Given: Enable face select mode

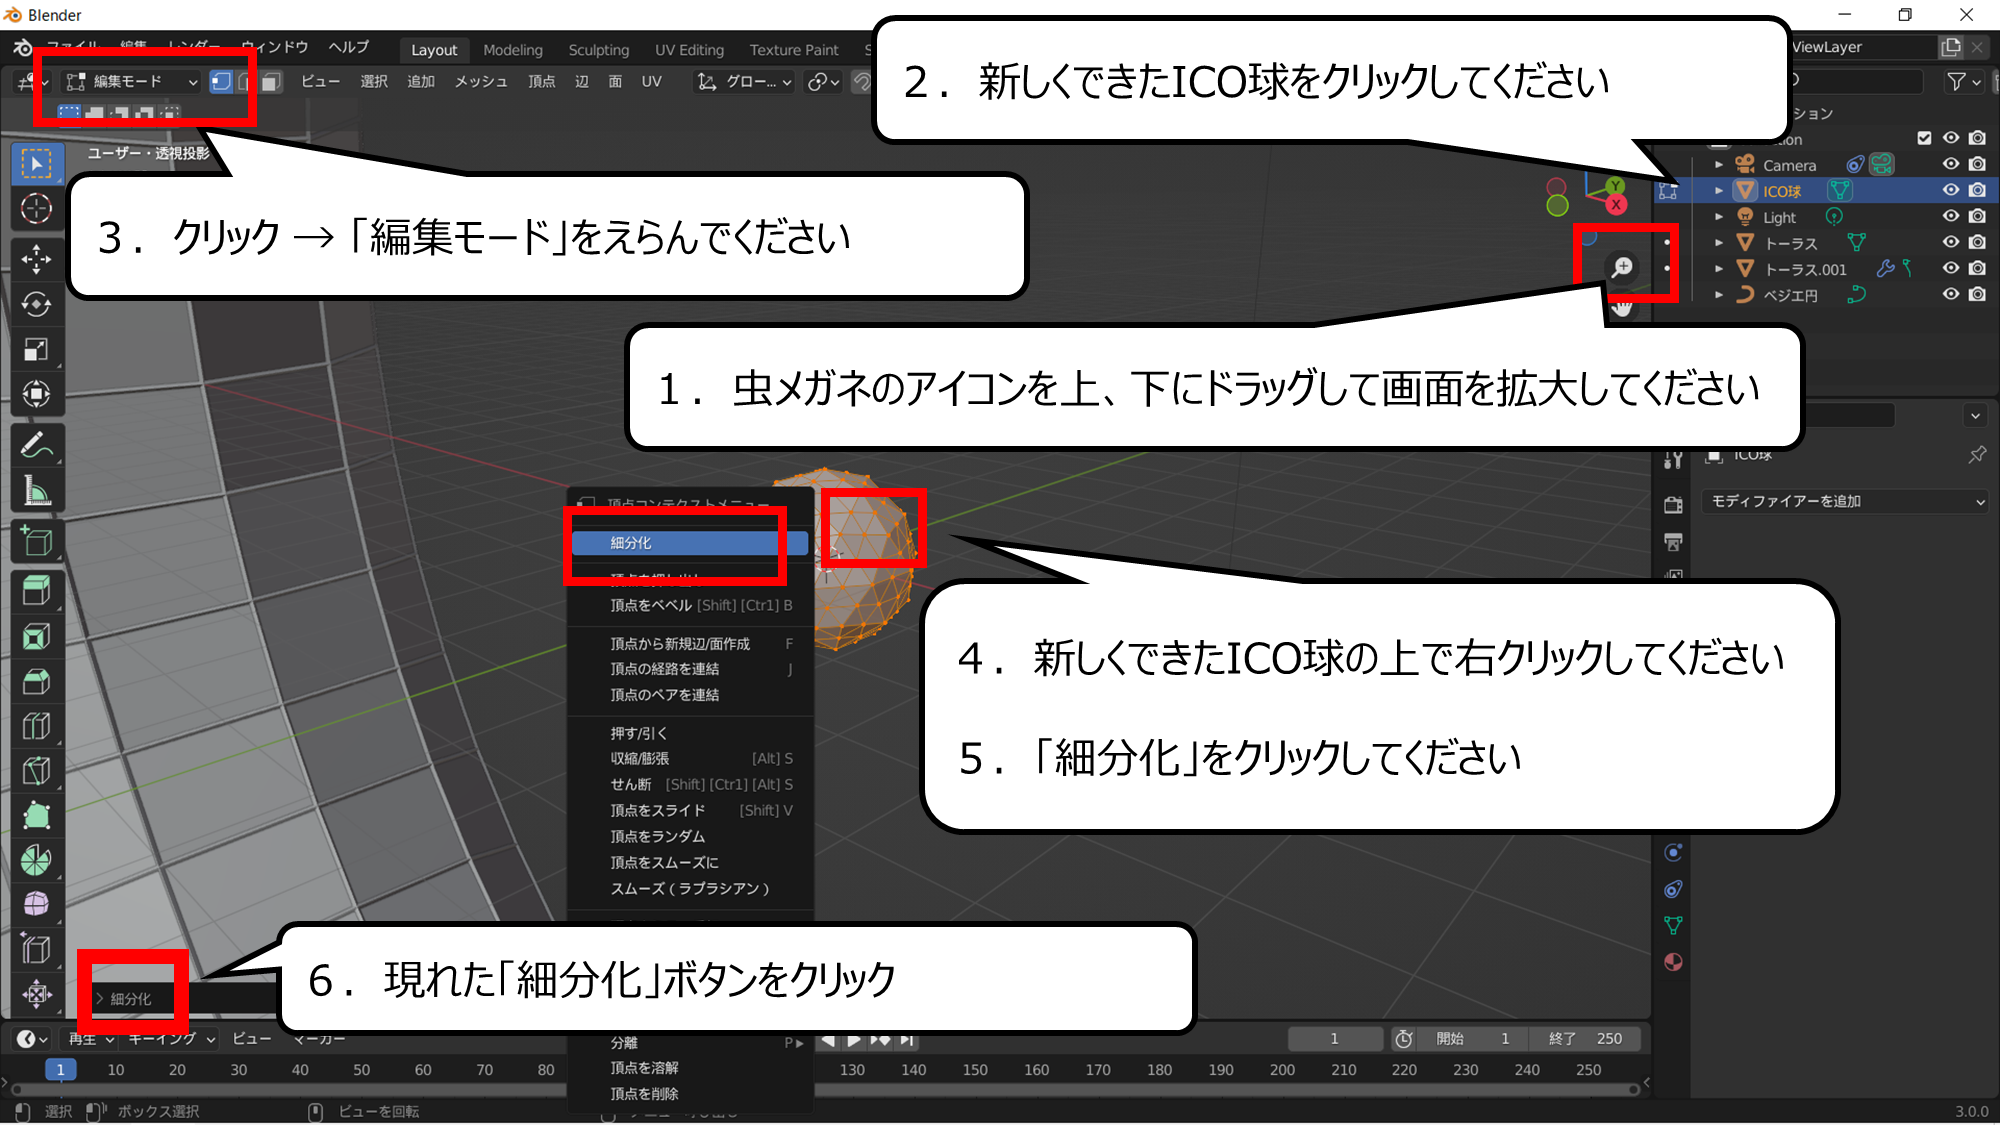Looking at the screenshot, I should coord(270,82).
